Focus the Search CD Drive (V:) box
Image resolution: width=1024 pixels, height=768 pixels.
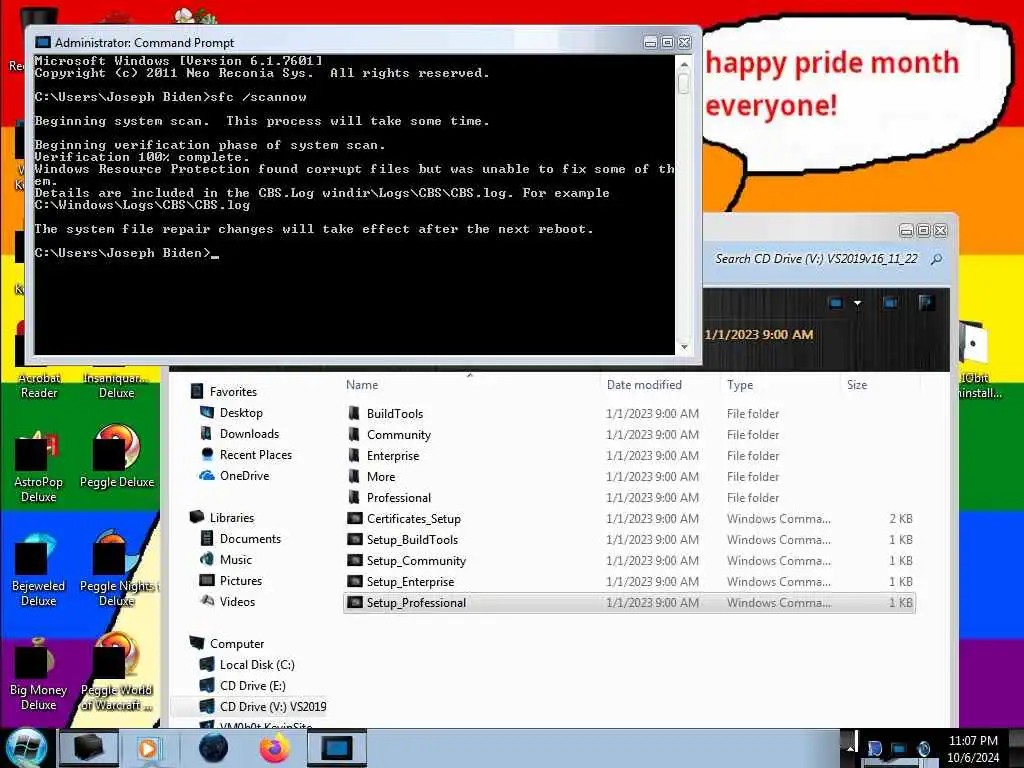[816, 259]
